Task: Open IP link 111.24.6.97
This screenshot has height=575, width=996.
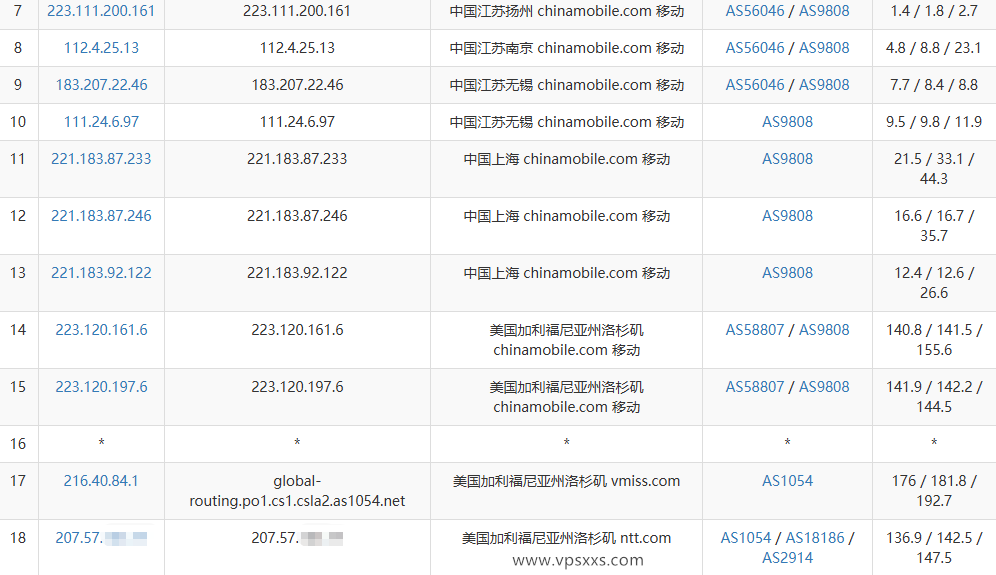Action: coord(101,121)
